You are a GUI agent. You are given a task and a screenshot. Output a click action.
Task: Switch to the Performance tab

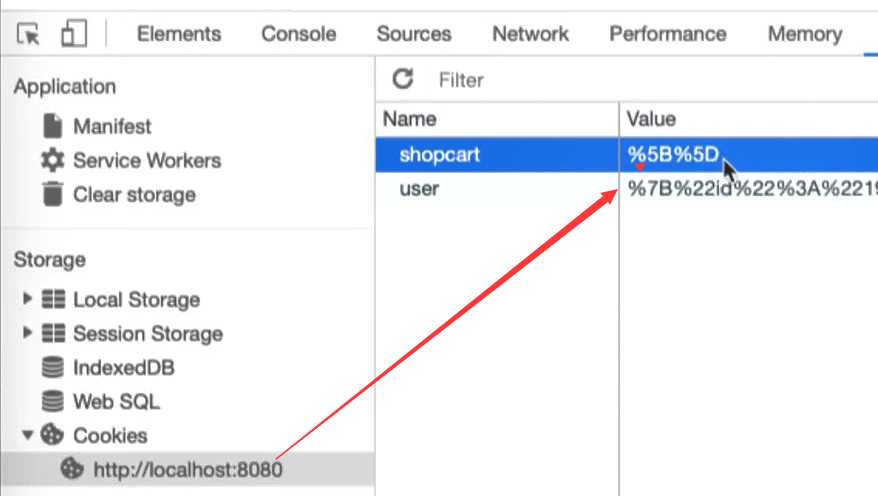668,34
